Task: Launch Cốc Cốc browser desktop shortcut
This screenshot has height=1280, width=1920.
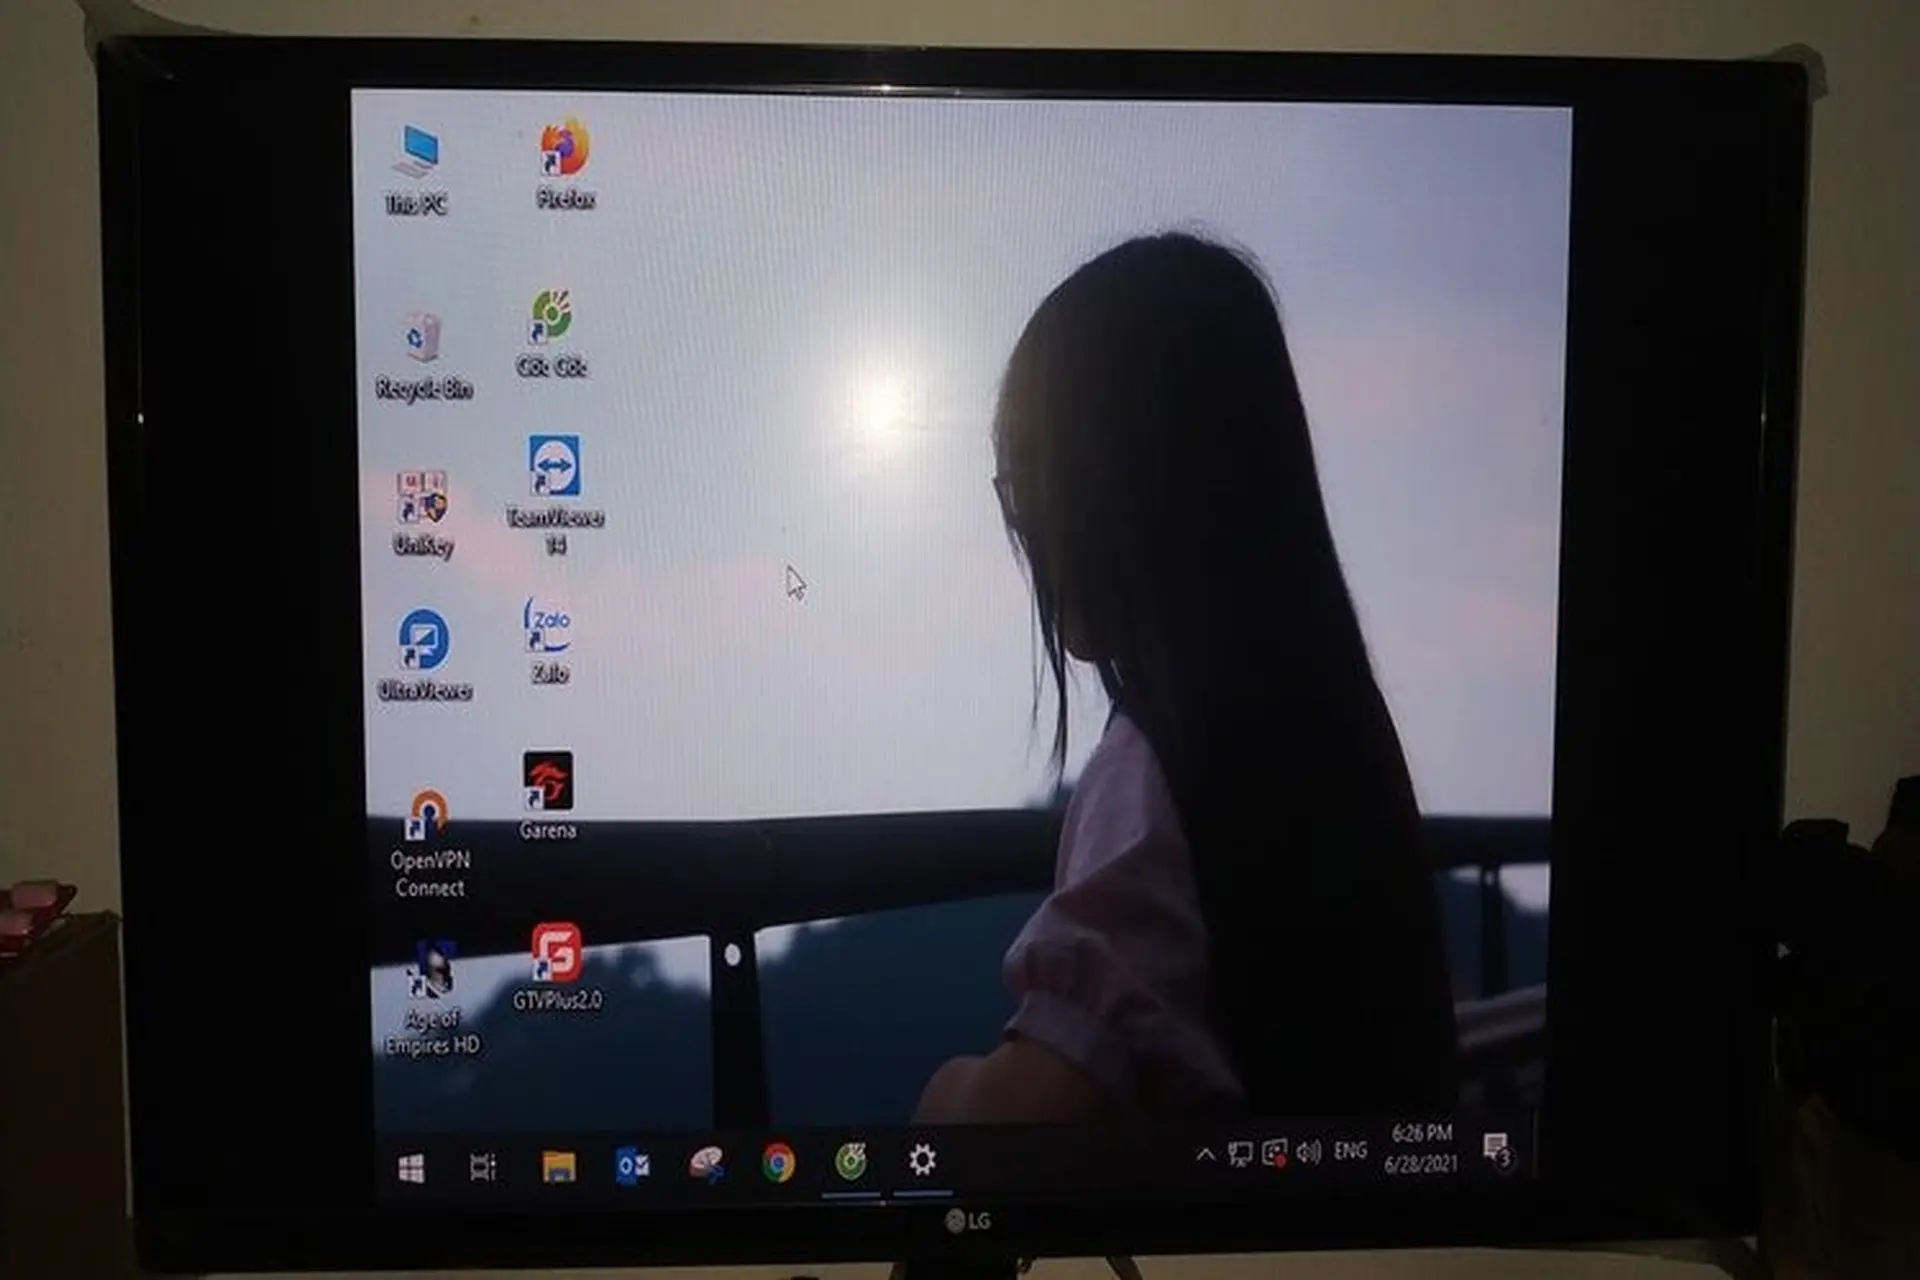Action: coord(551,318)
